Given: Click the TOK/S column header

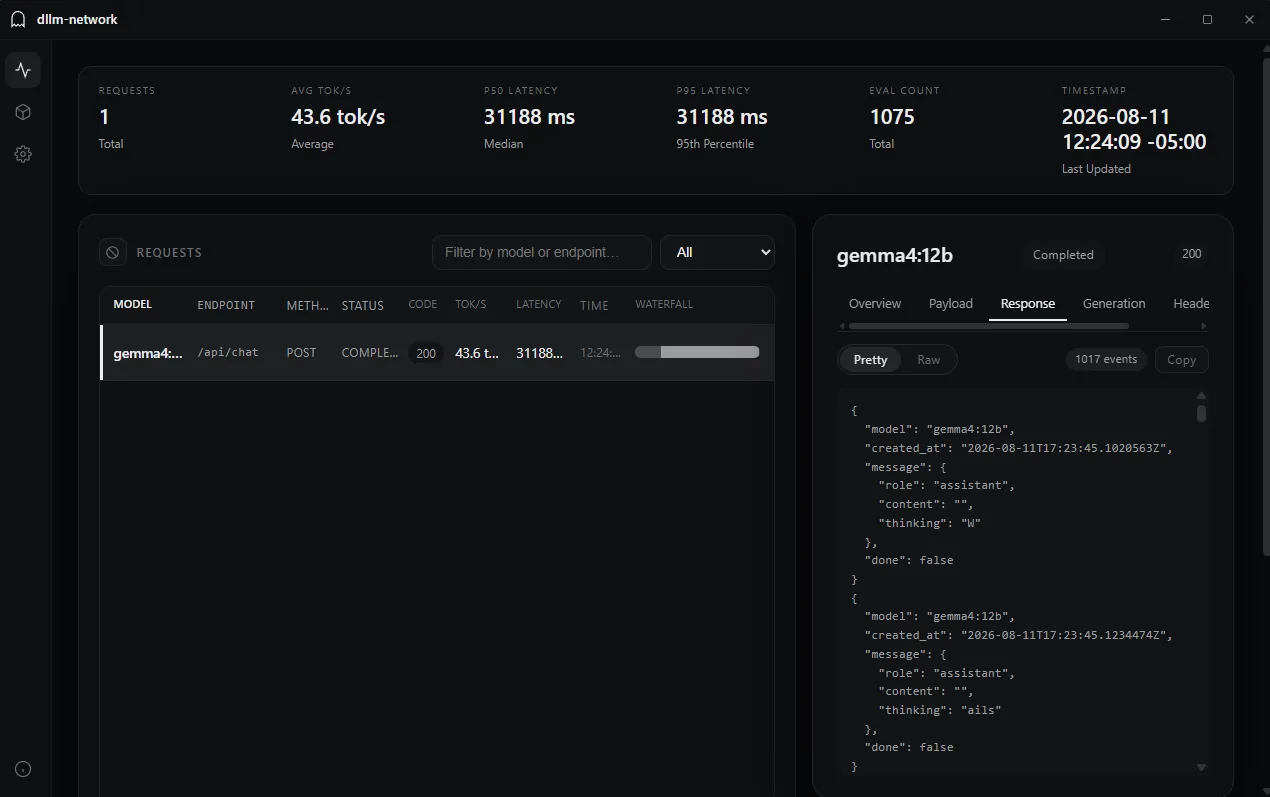Looking at the screenshot, I should tap(471, 304).
